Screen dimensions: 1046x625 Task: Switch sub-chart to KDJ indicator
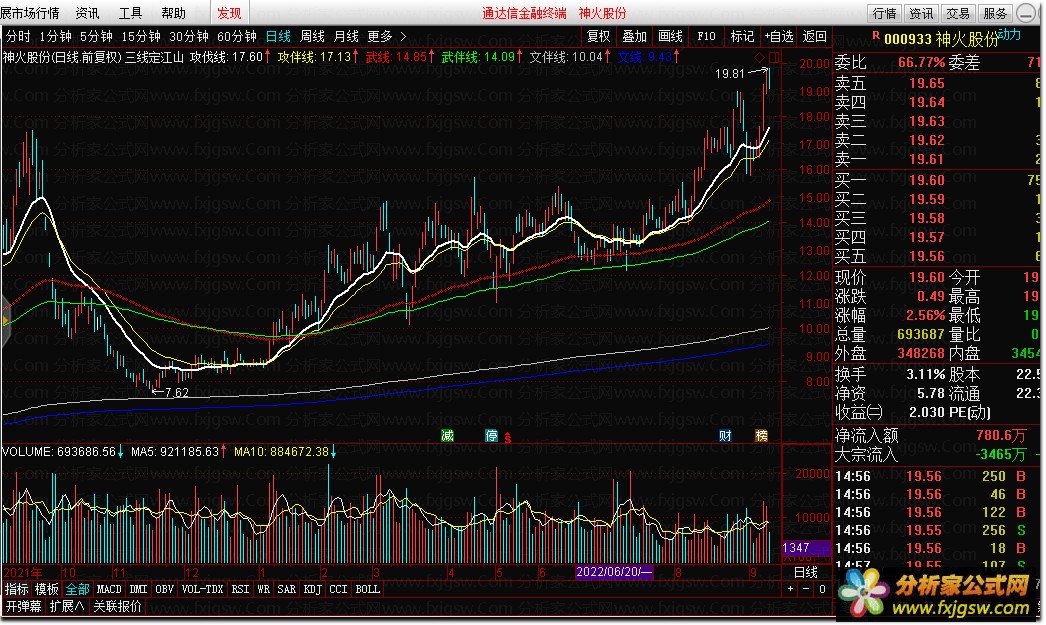click(312, 589)
